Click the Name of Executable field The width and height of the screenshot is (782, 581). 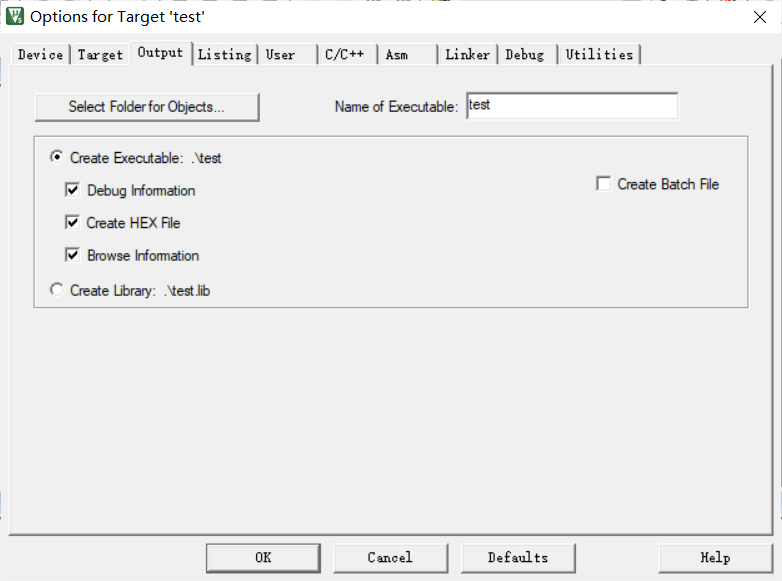click(x=572, y=106)
